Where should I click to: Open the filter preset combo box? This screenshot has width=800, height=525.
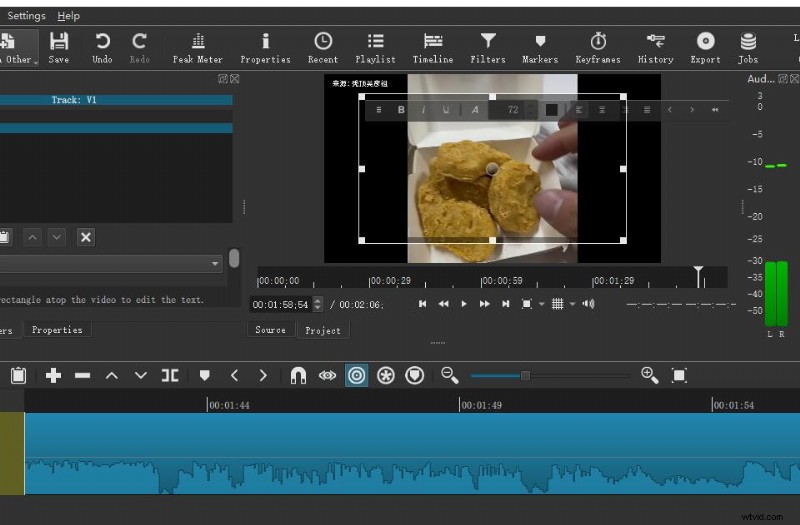tap(111, 264)
